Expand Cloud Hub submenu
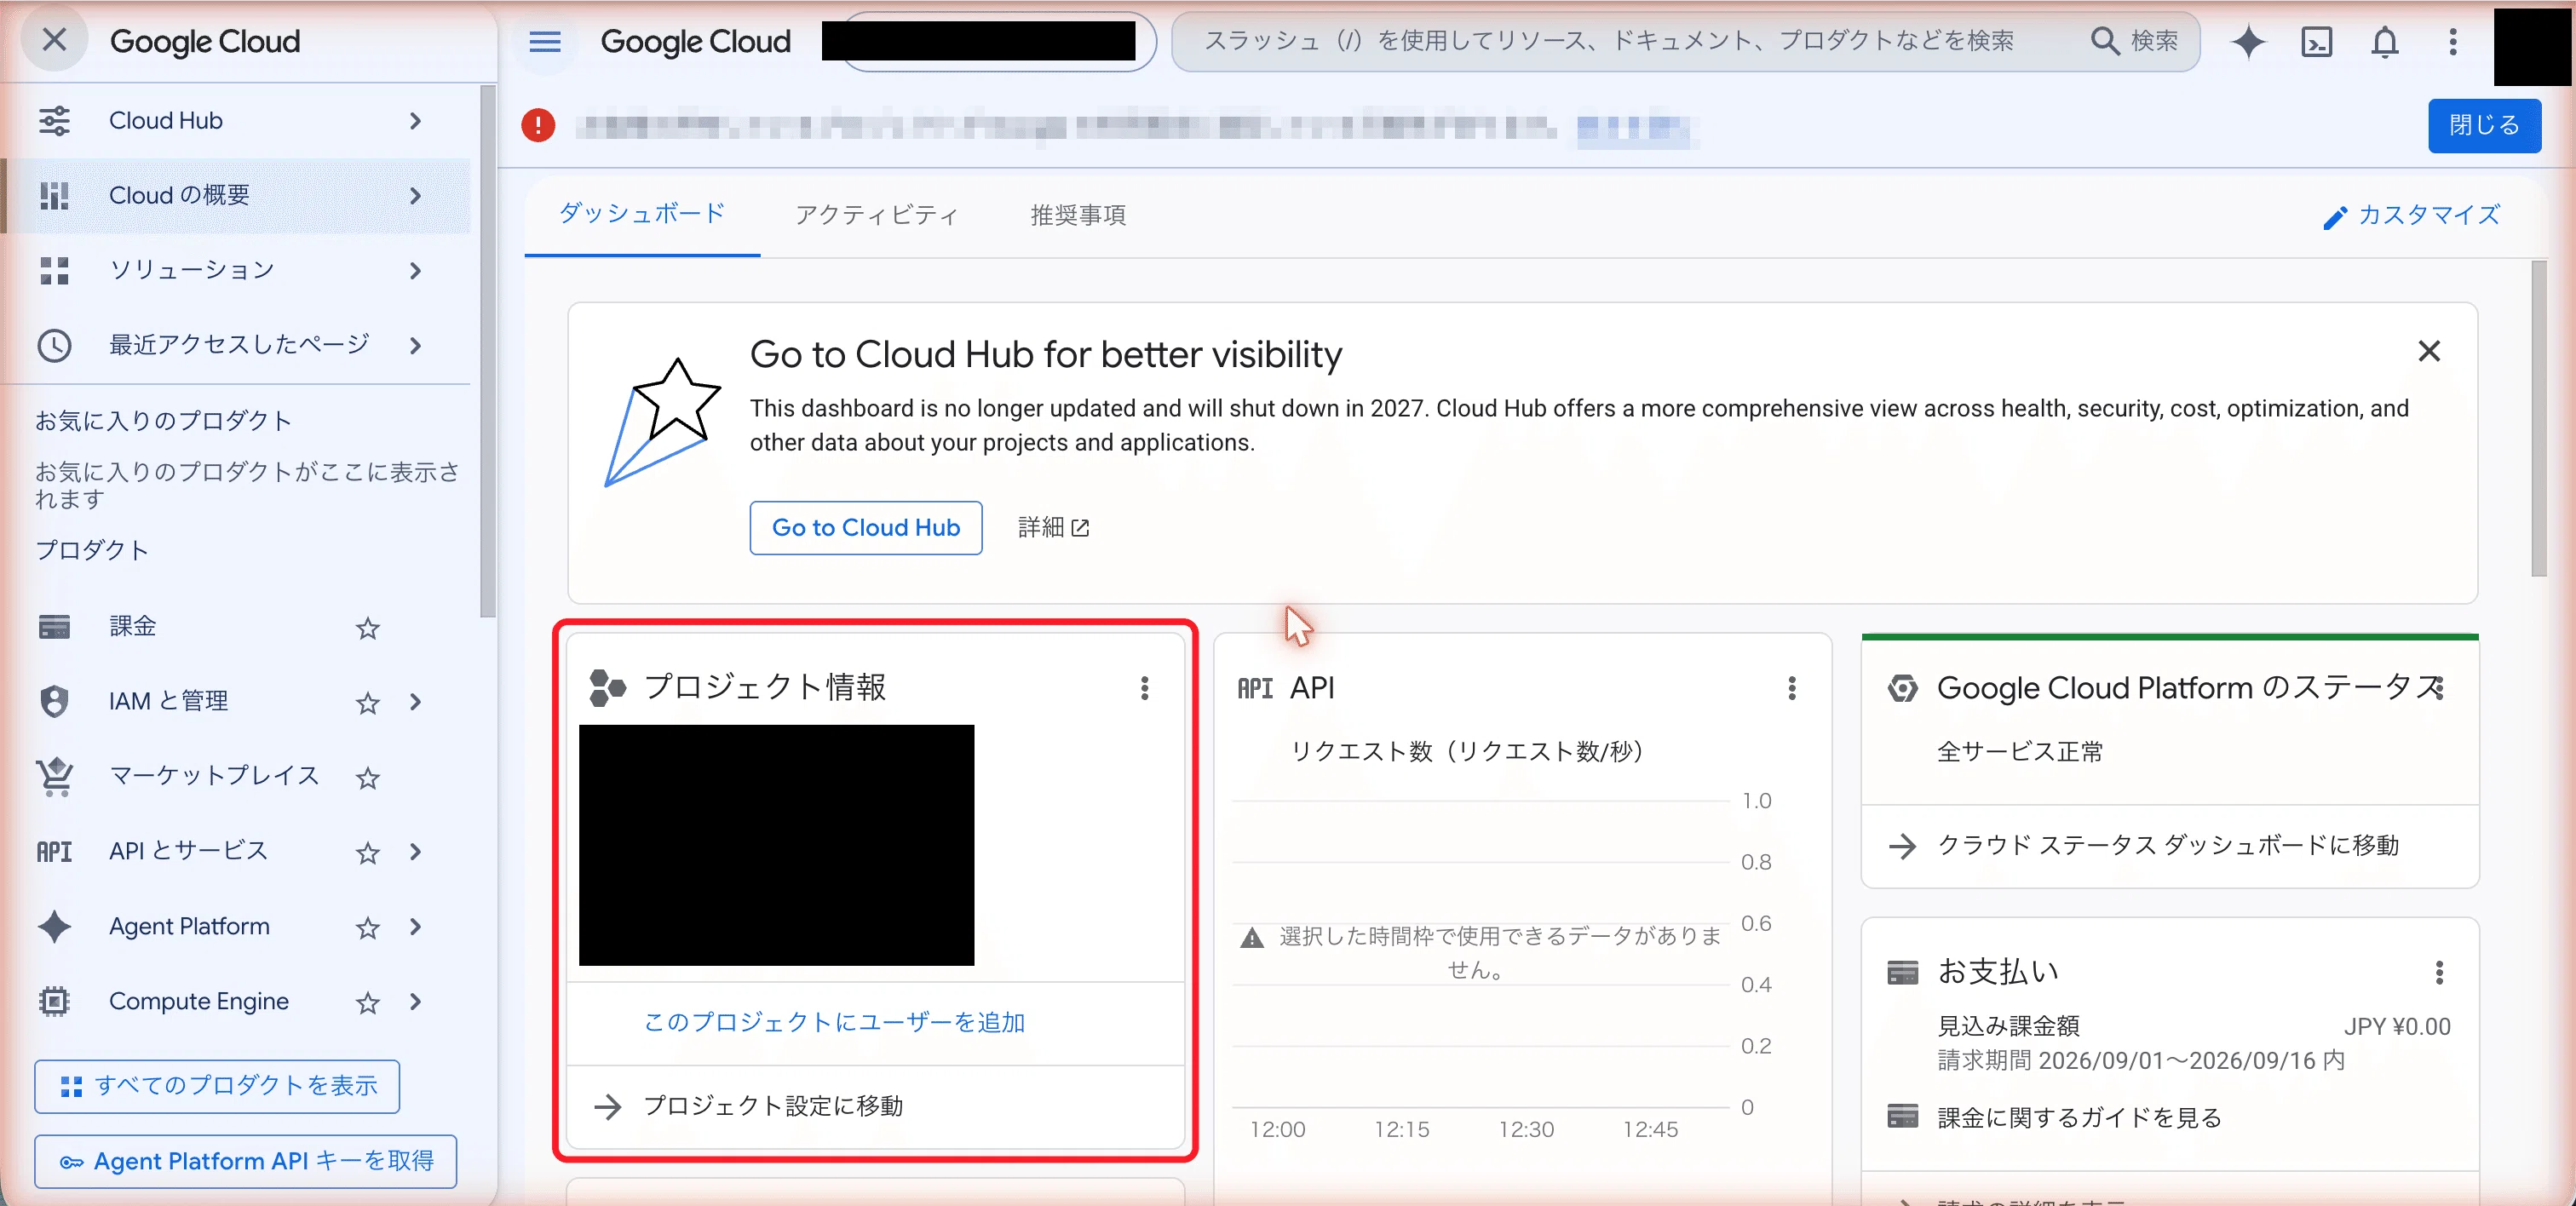 click(415, 121)
